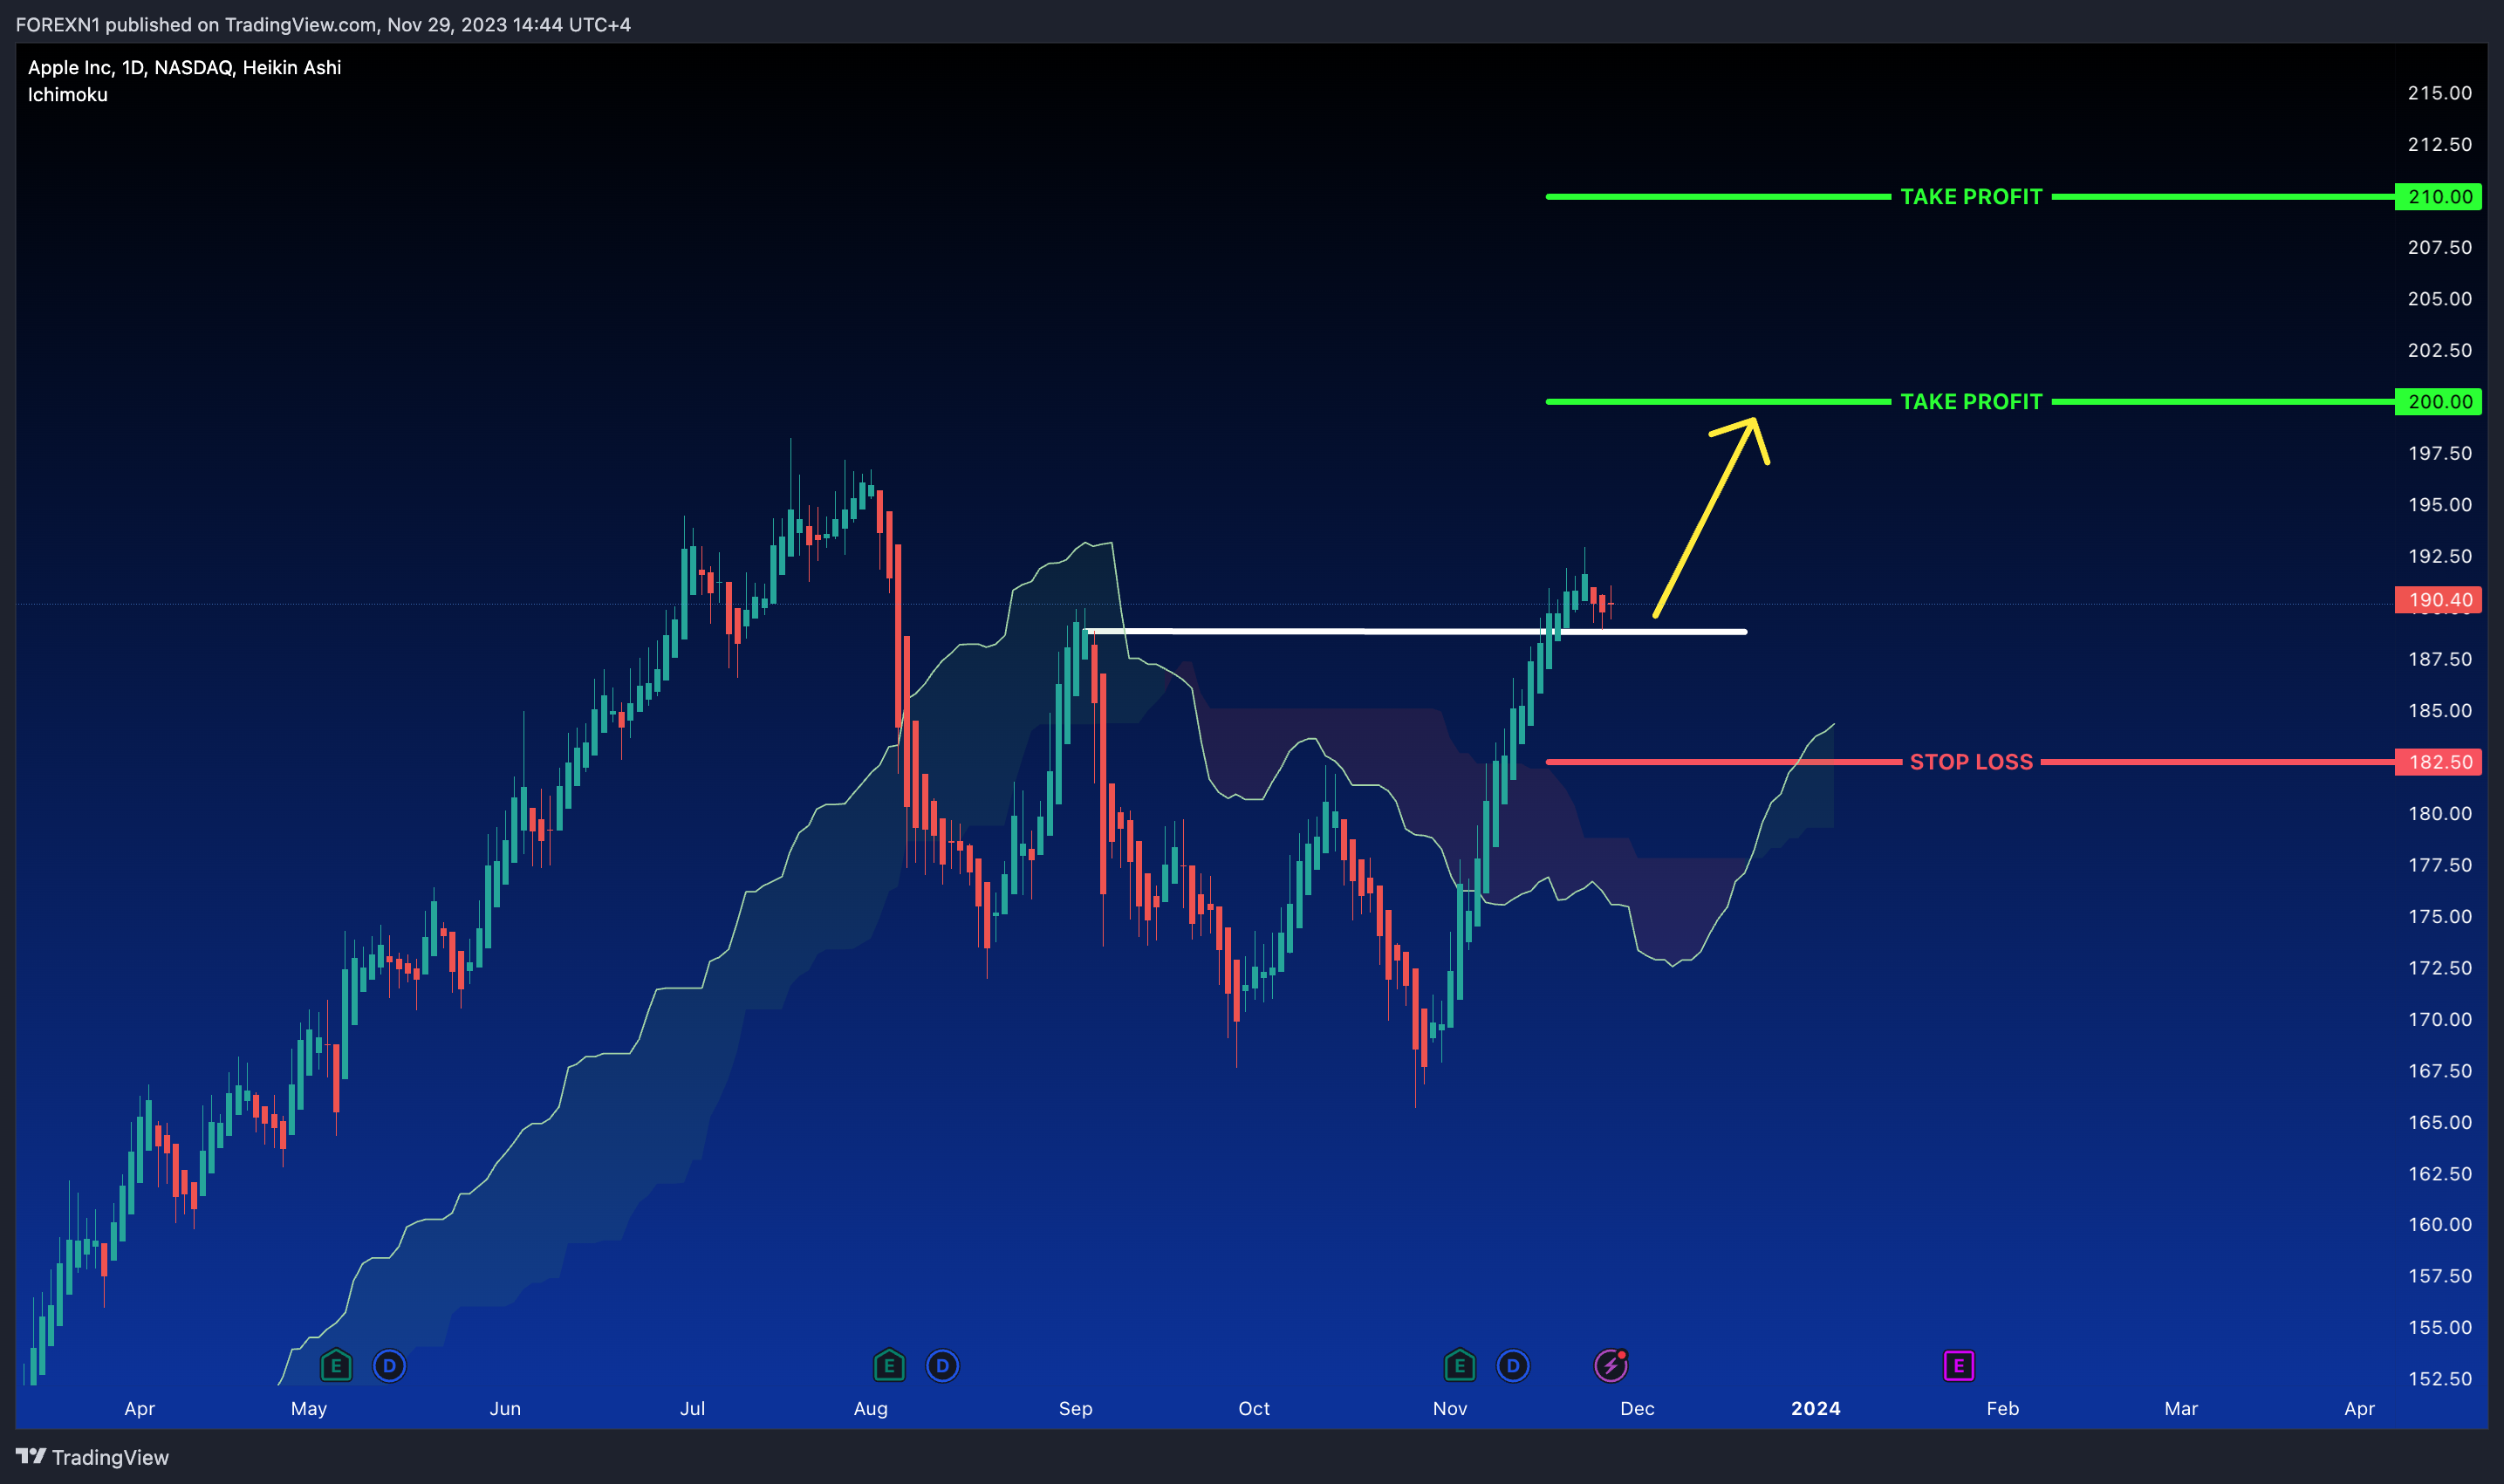Click the FOREXN1 published header text
2504x1484 pixels.
(x=323, y=24)
